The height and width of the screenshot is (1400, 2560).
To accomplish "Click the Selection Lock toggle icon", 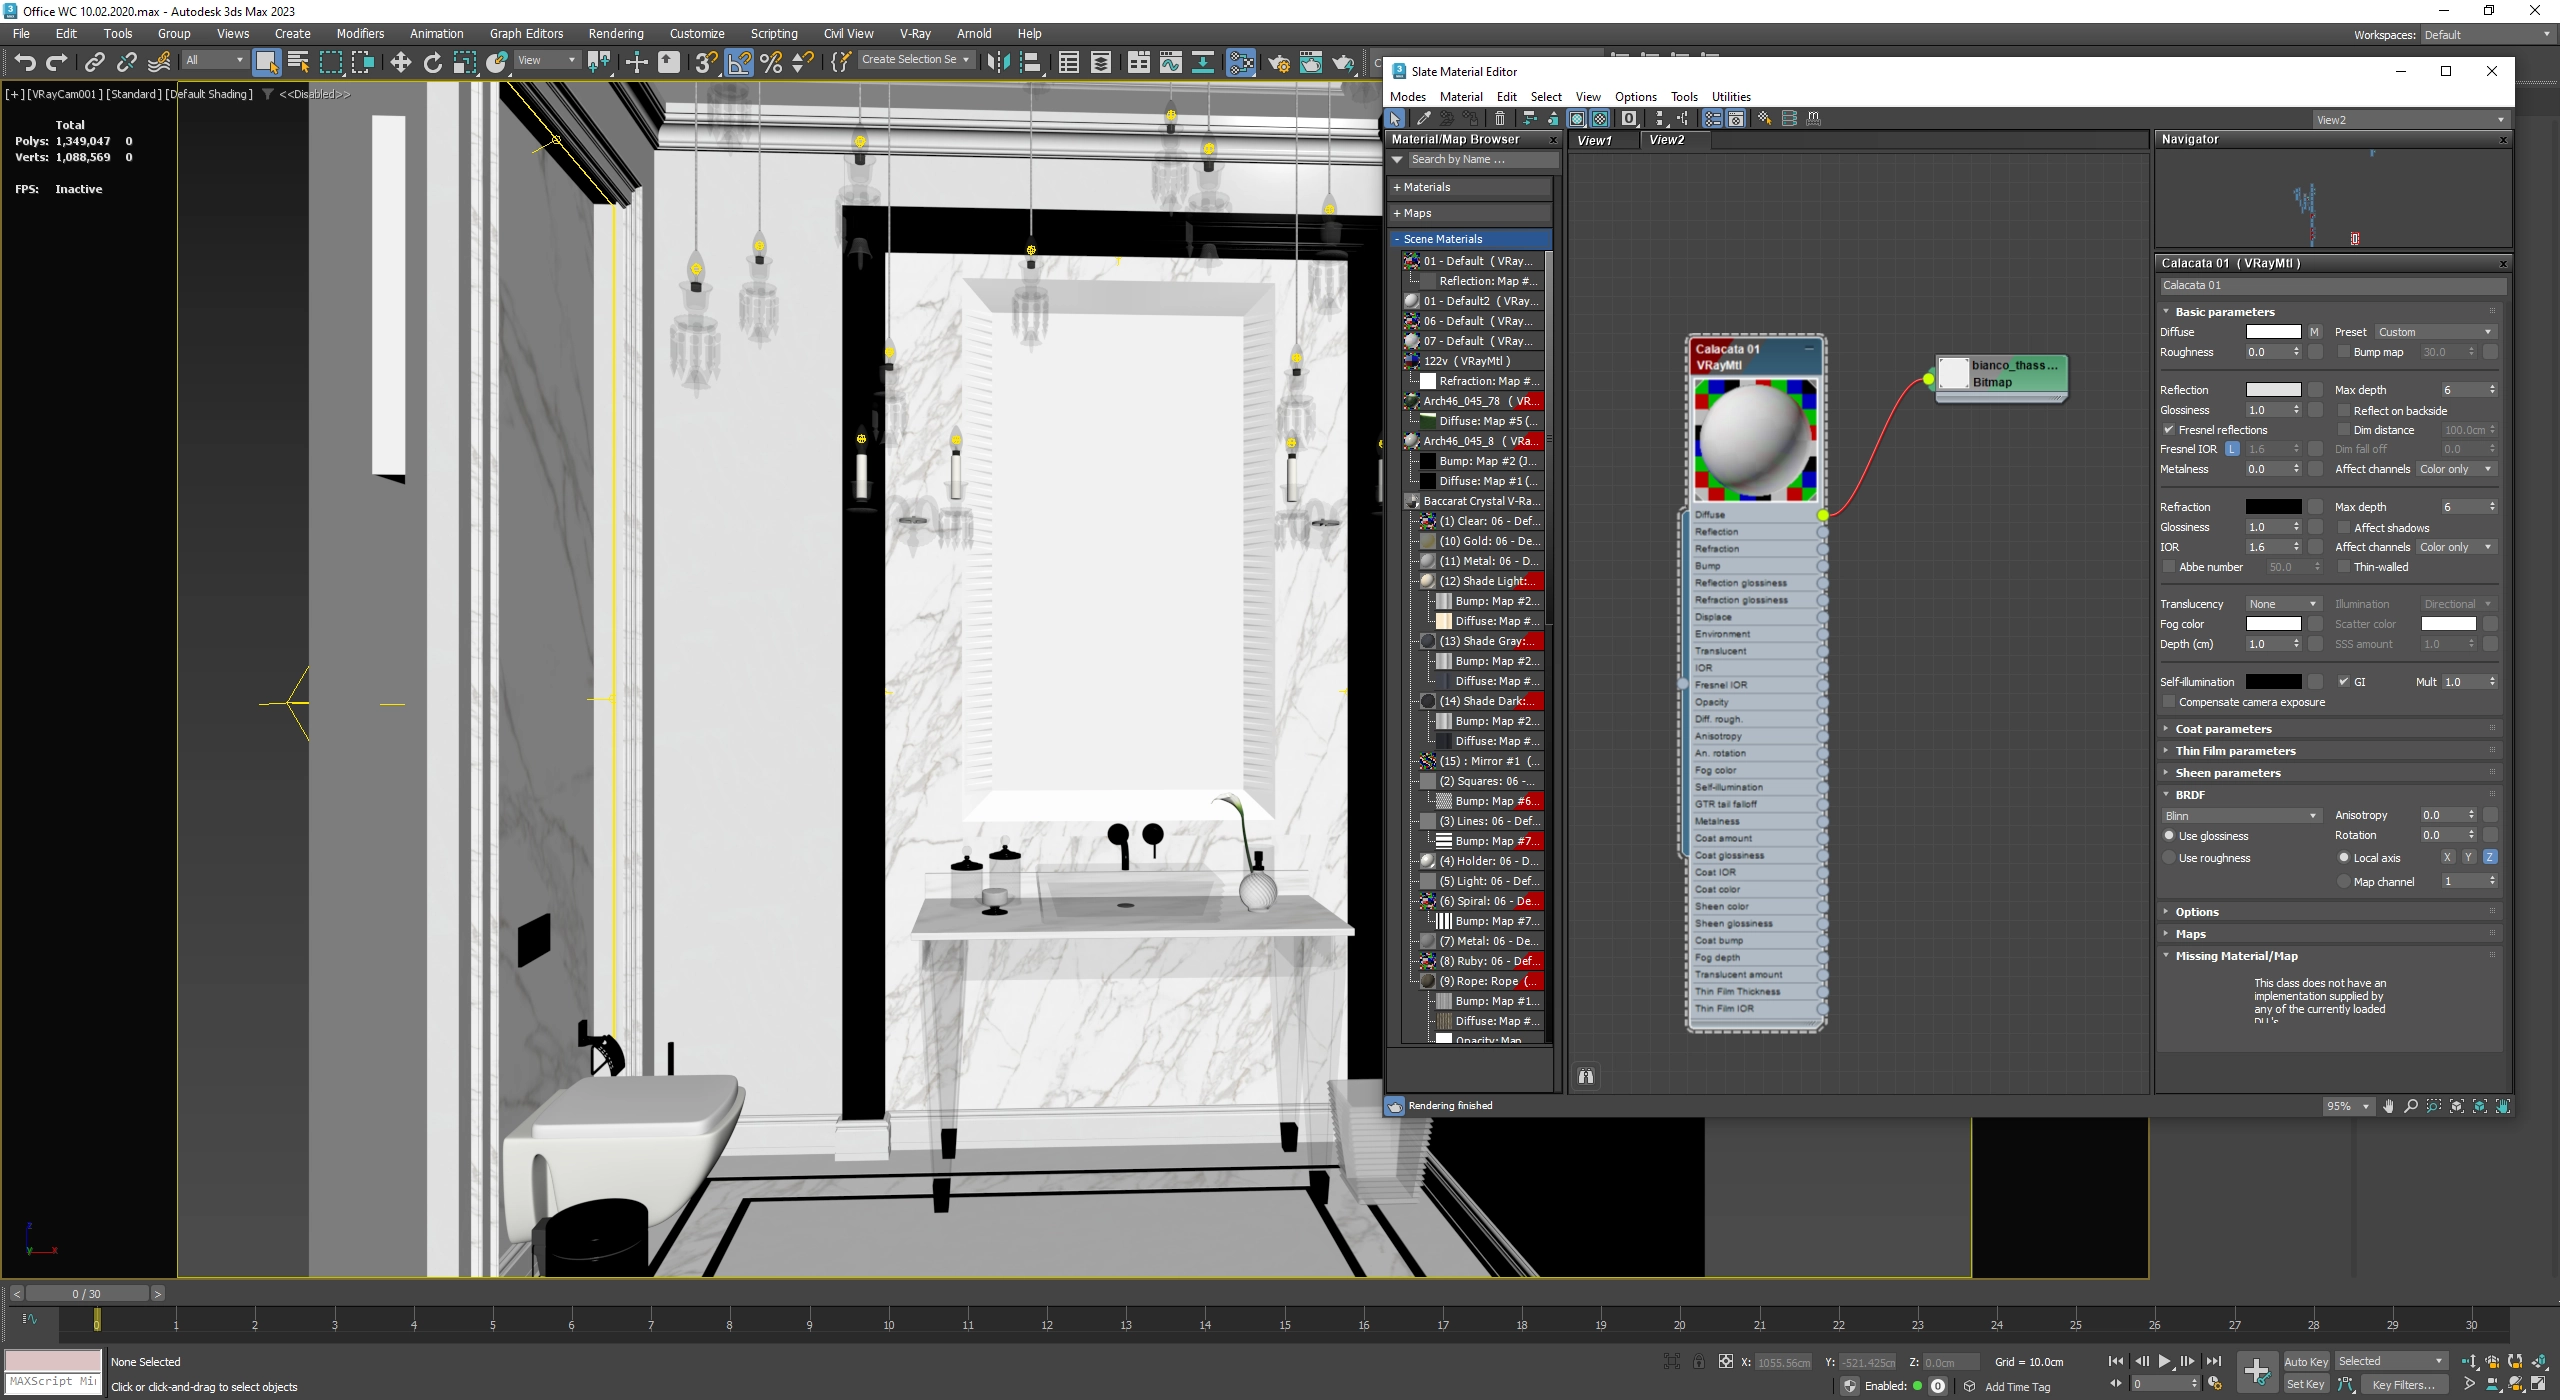I will tap(1698, 1361).
